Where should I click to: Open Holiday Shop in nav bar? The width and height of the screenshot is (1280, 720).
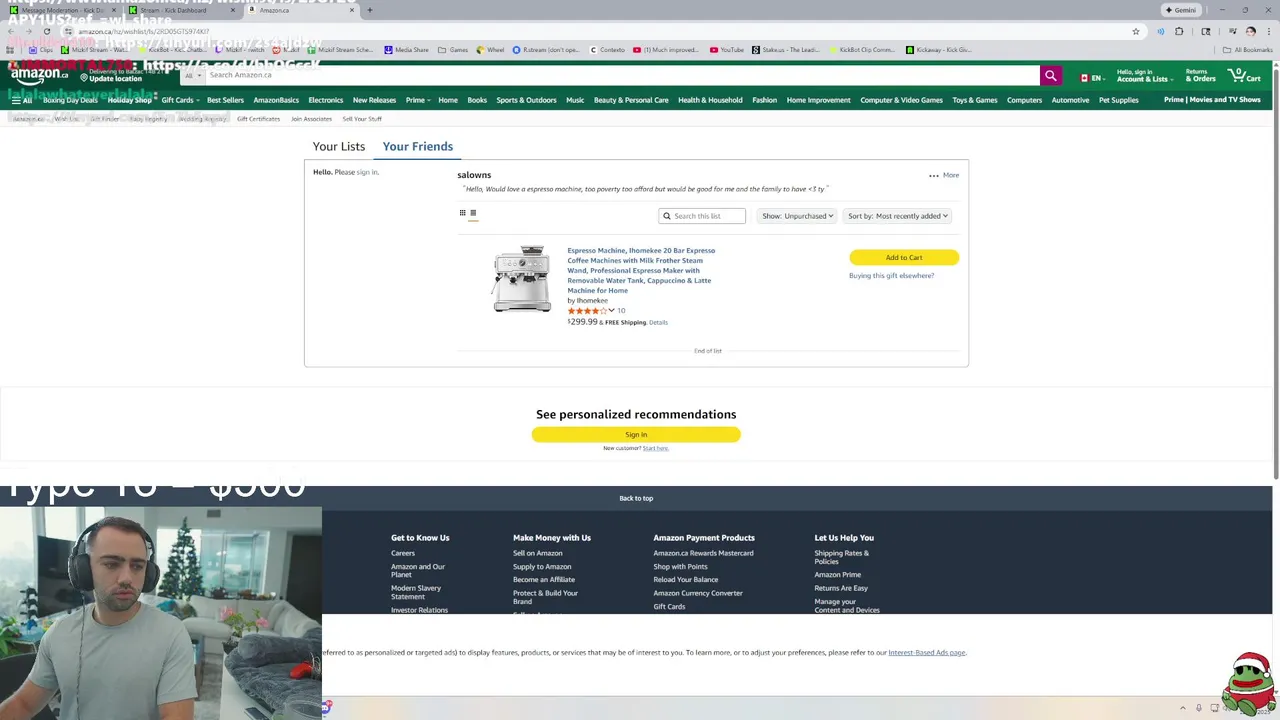[x=129, y=100]
